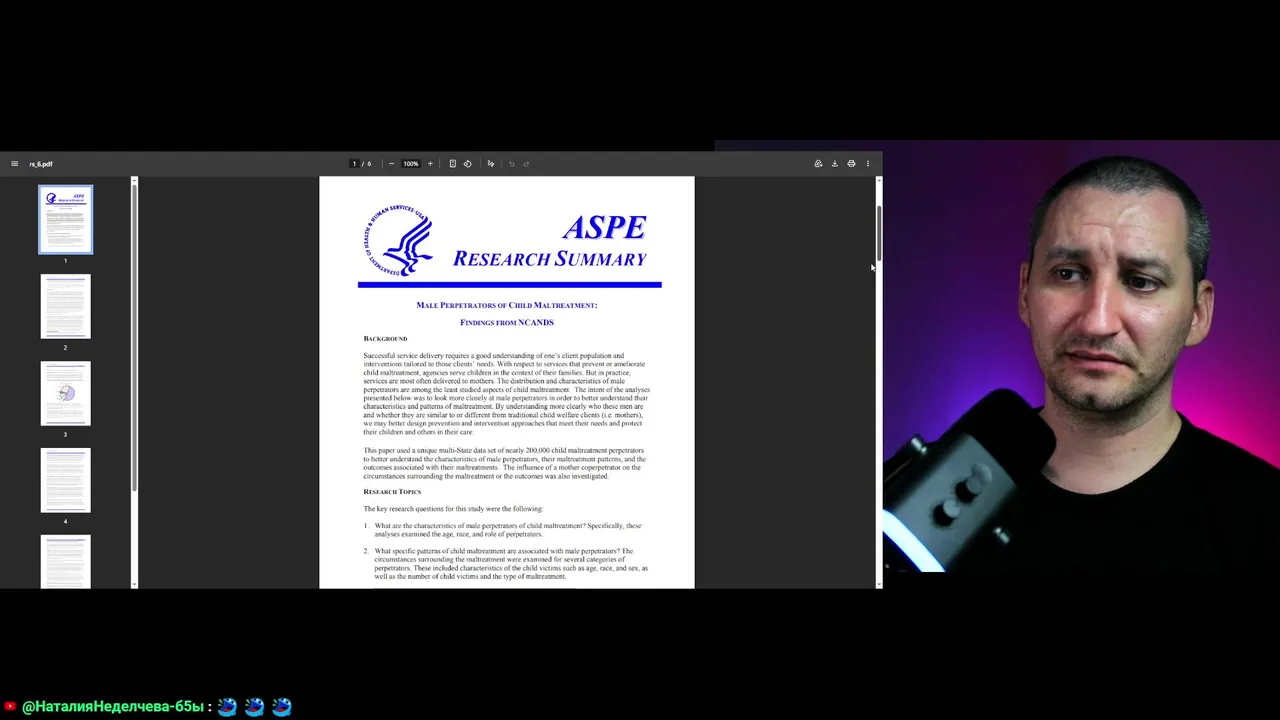Zoom out with the minus icon

(x=391, y=164)
